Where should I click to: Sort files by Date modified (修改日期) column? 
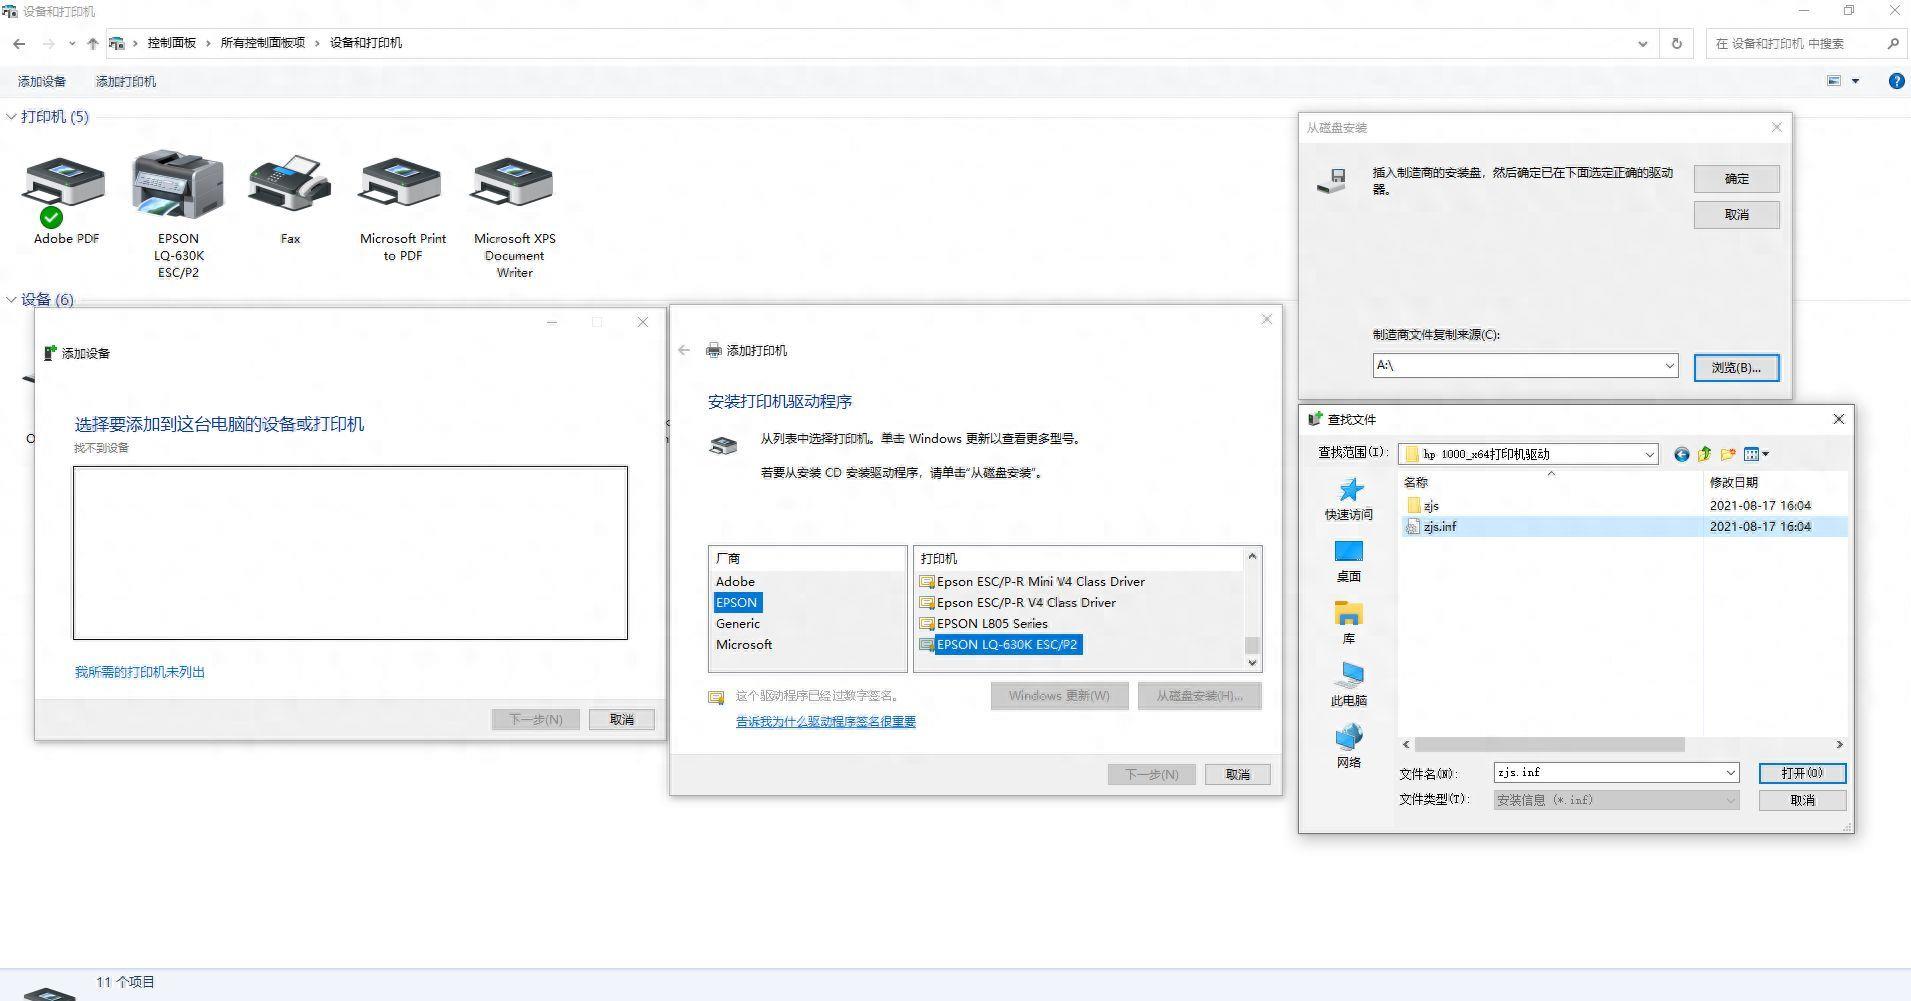tap(1733, 482)
